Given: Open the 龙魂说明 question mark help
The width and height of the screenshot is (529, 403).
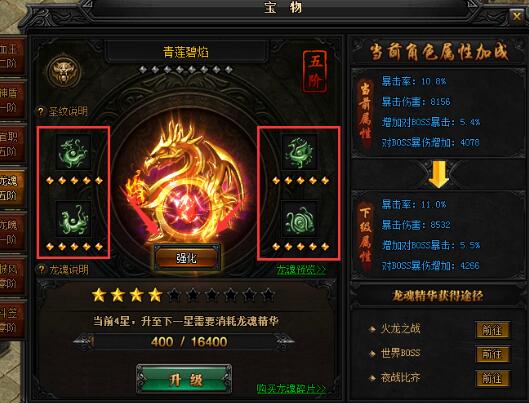Looking at the screenshot, I should pyautogui.click(x=41, y=269).
